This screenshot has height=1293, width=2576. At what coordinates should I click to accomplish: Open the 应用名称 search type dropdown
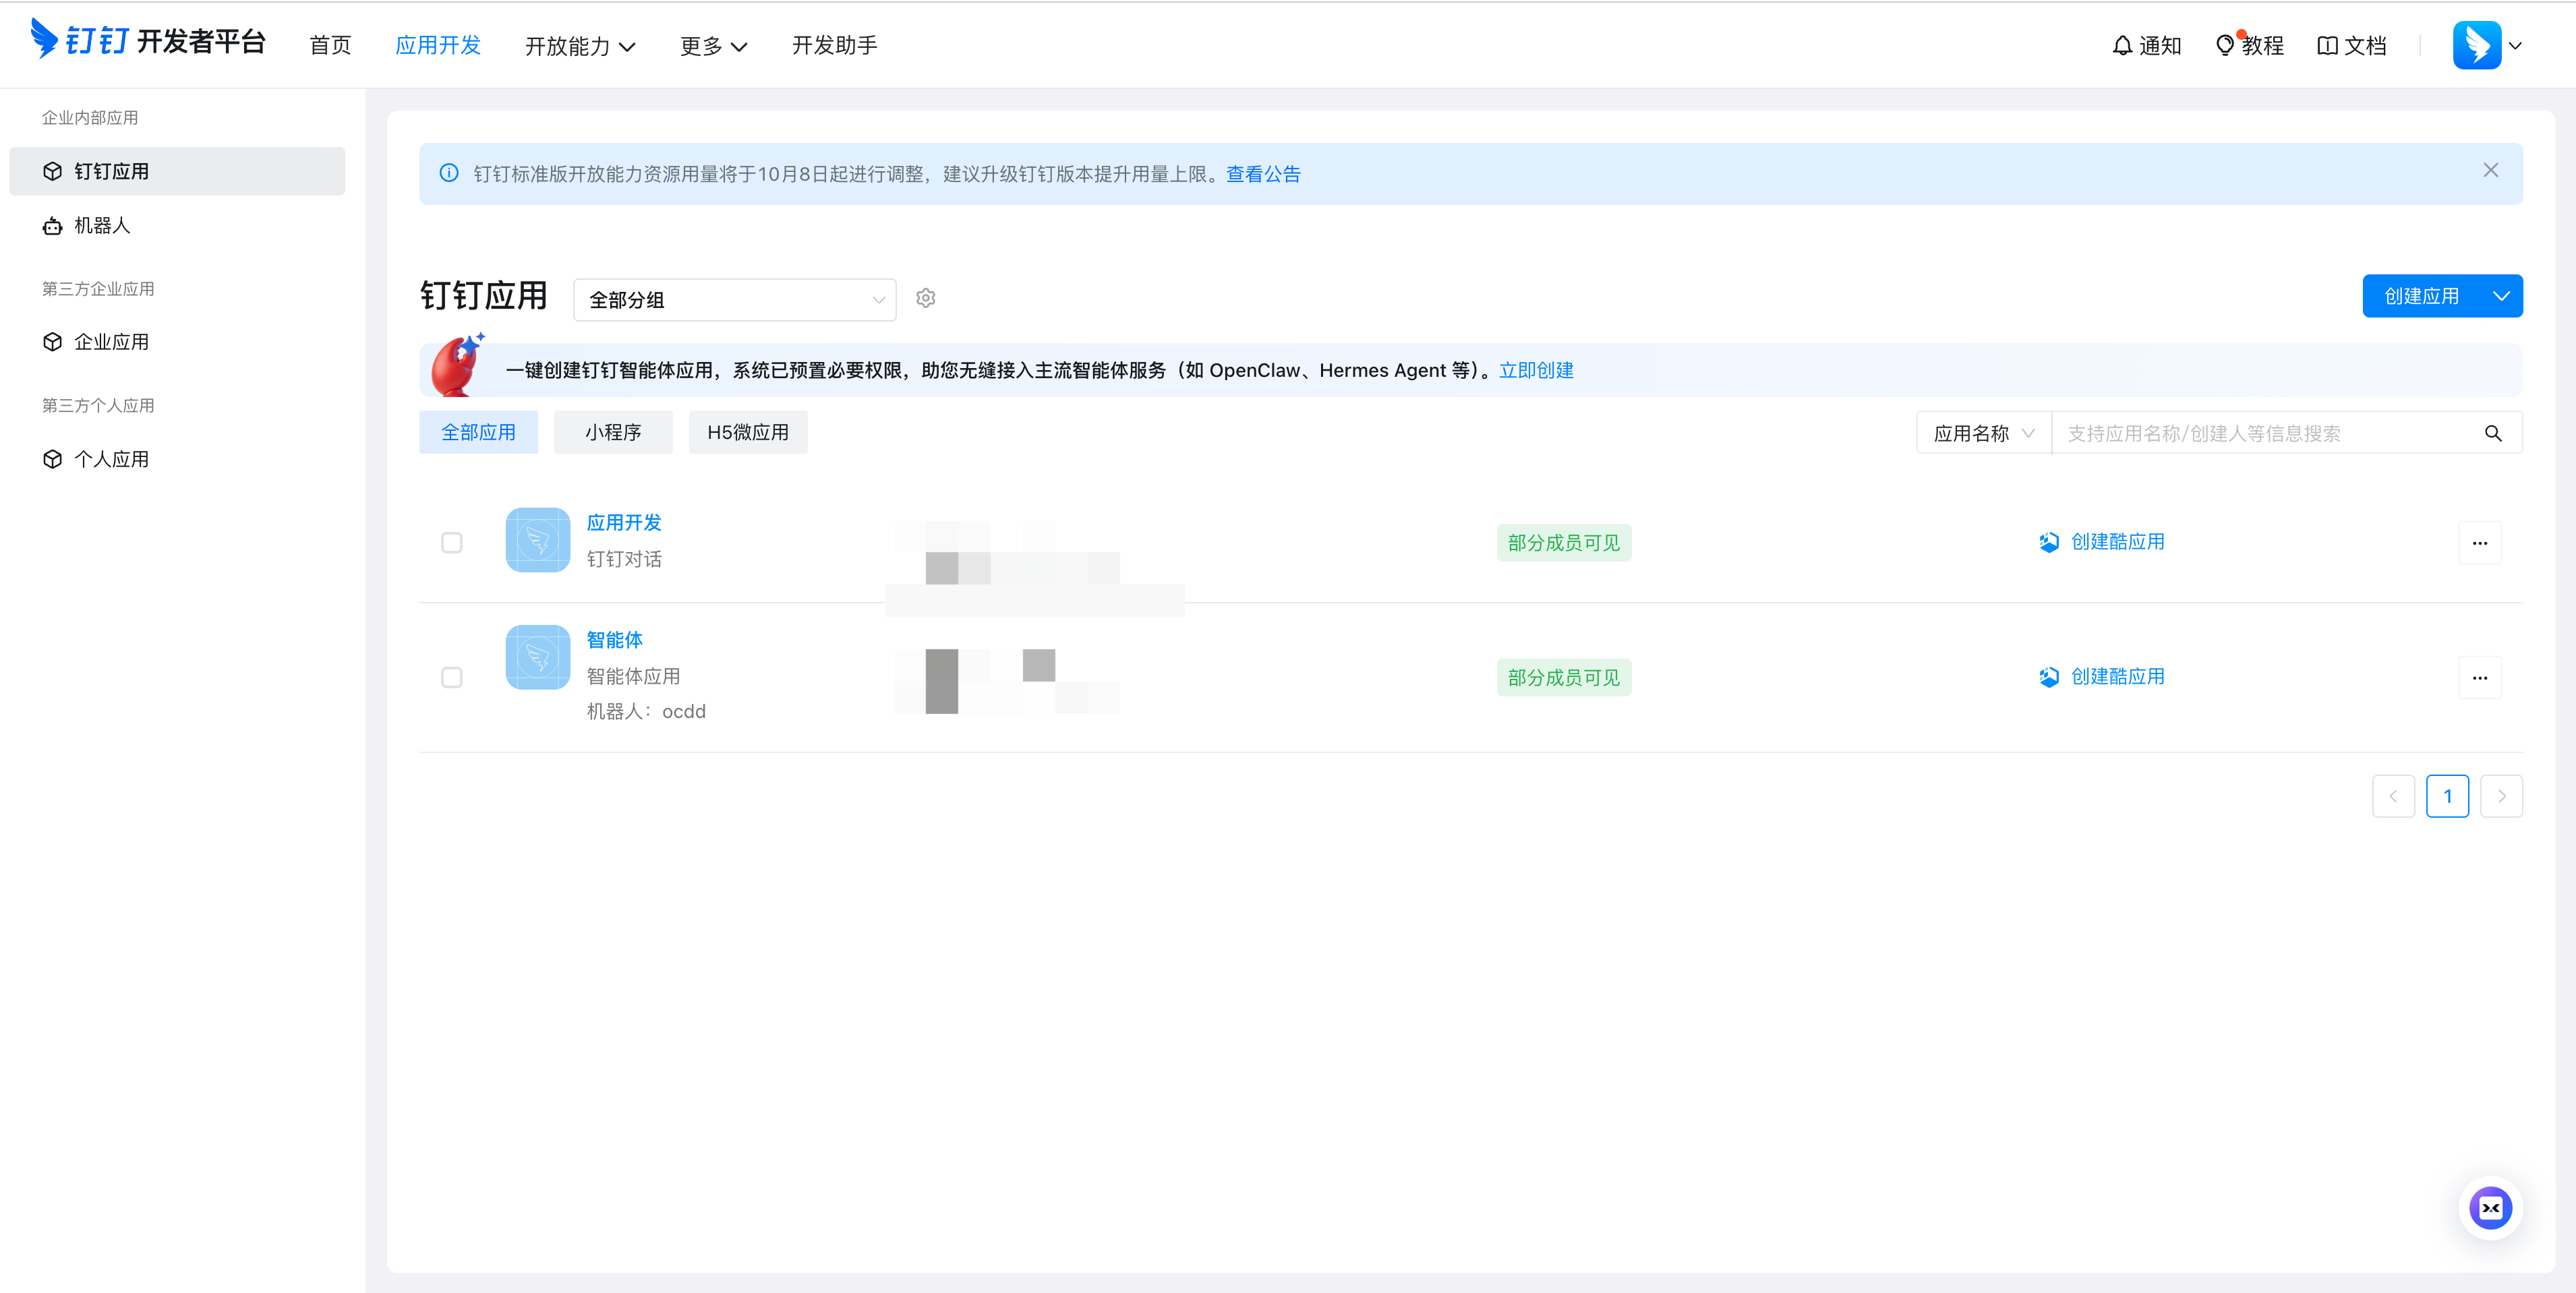[1984, 433]
